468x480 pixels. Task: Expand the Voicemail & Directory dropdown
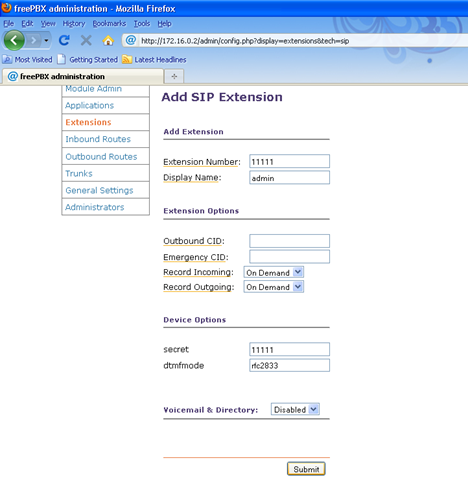295,409
